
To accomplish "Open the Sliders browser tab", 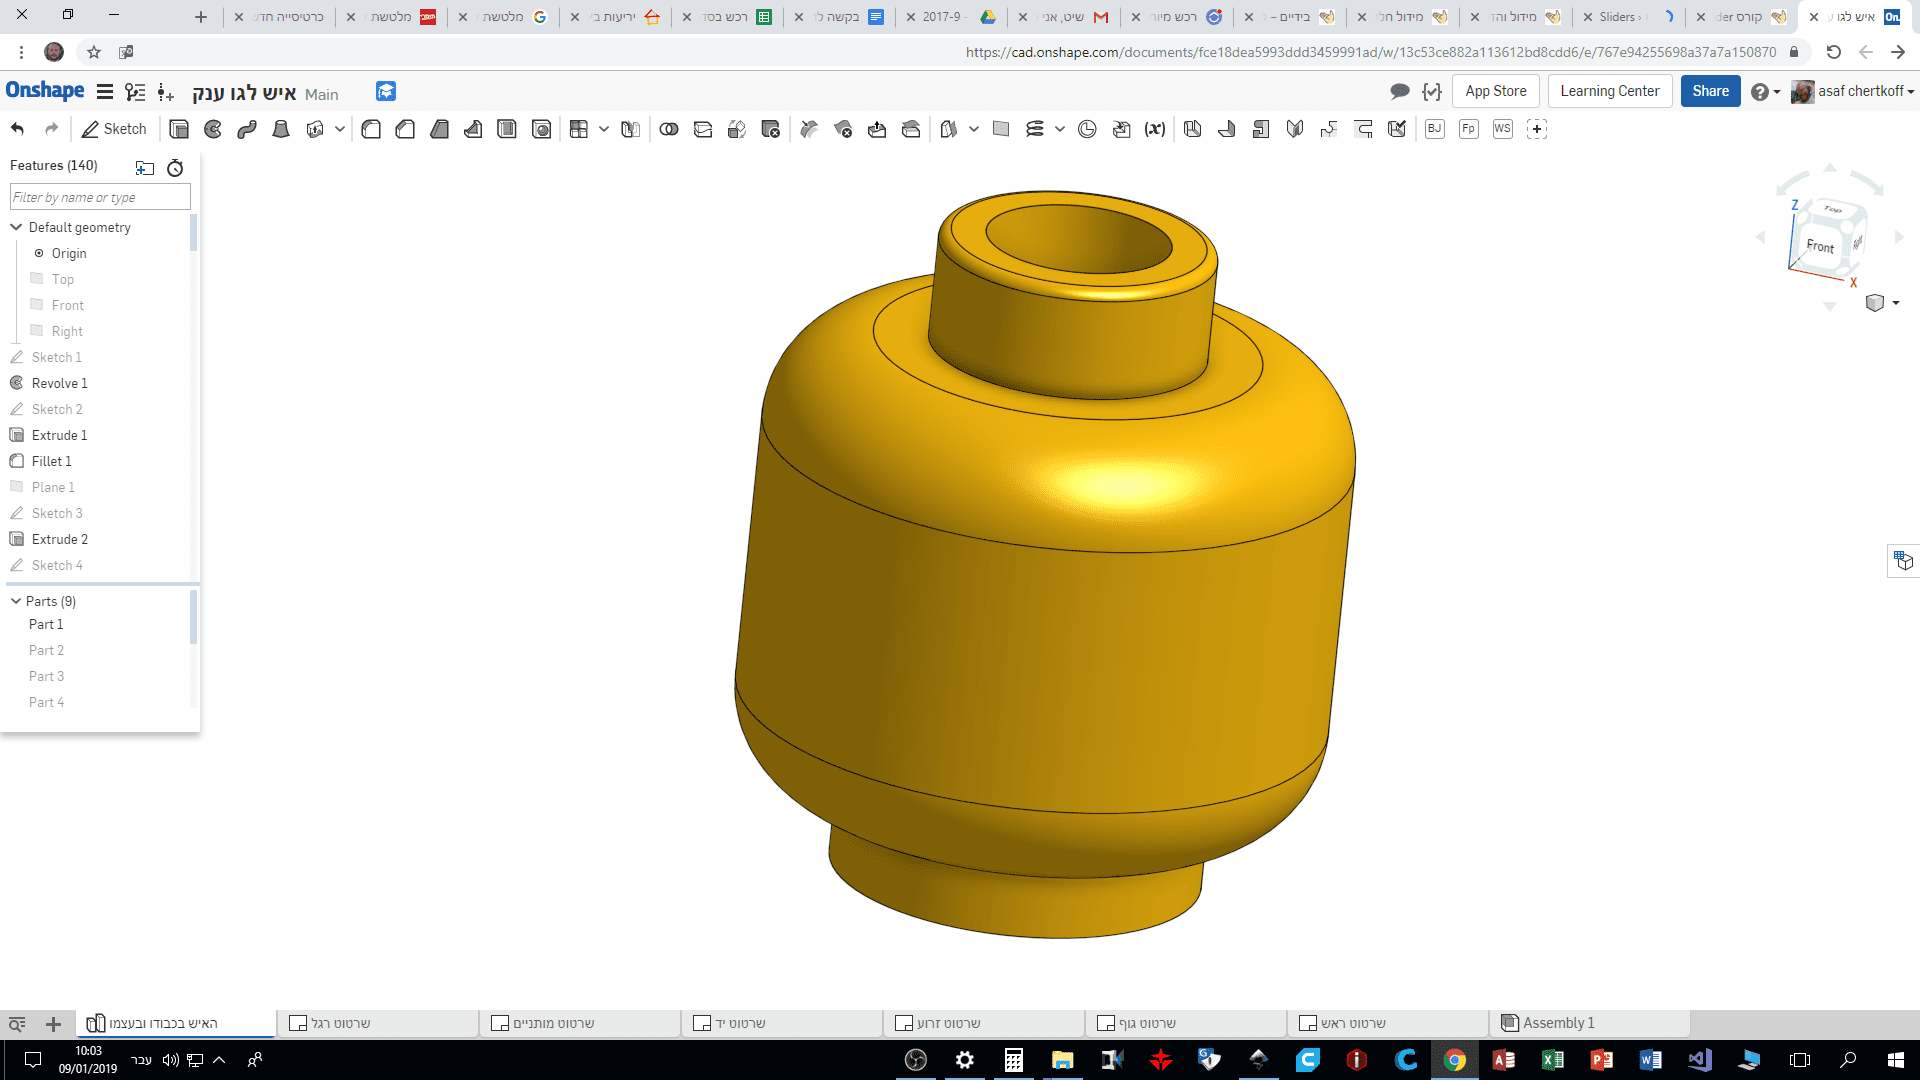I will click(x=1629, y=17).
